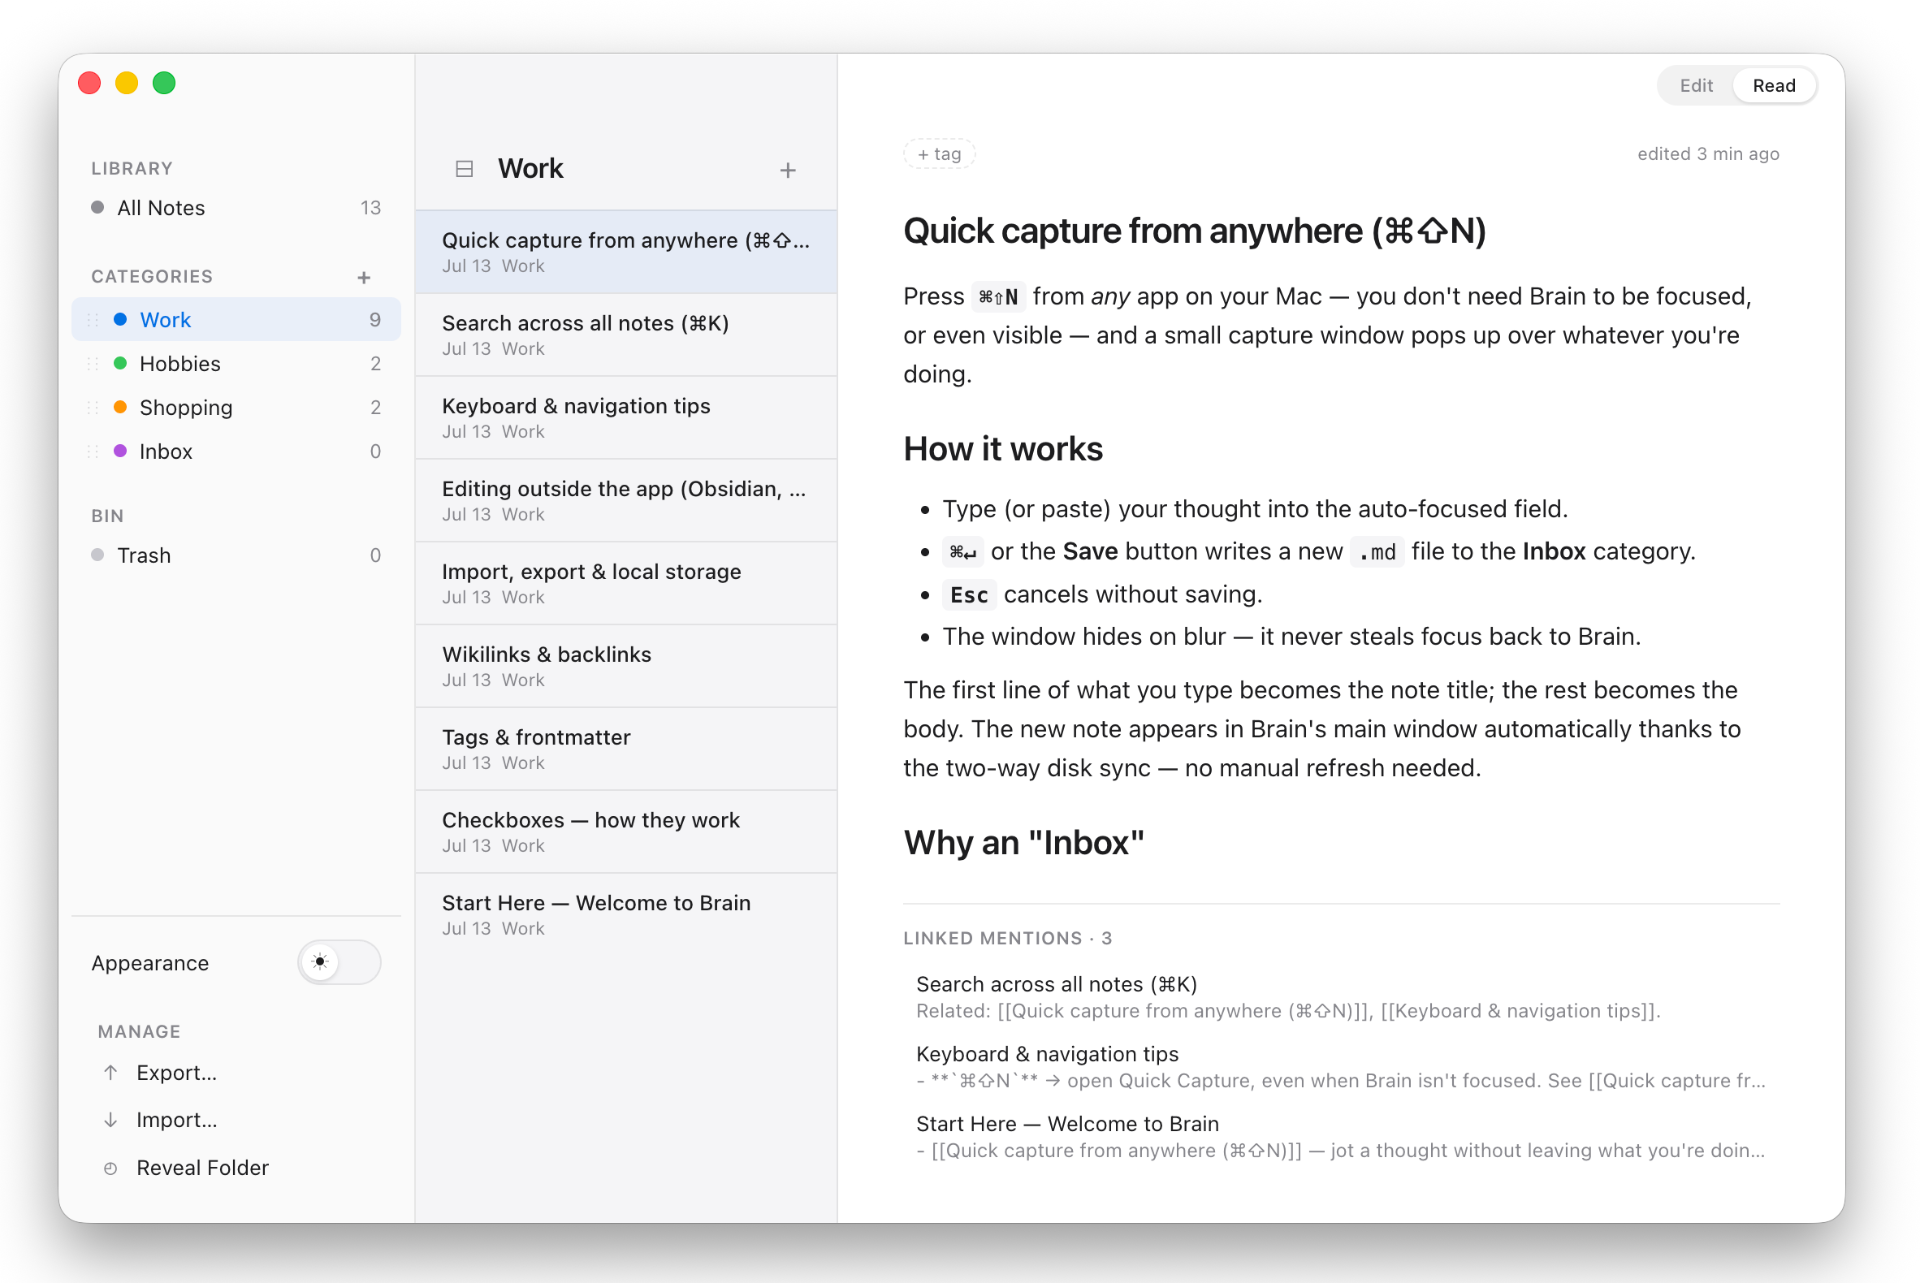Viewport: 1920px width, 1283px height.
Task: Open Checkboxes — how they work note
Action: pyautogui.click(x=626, y=833)
